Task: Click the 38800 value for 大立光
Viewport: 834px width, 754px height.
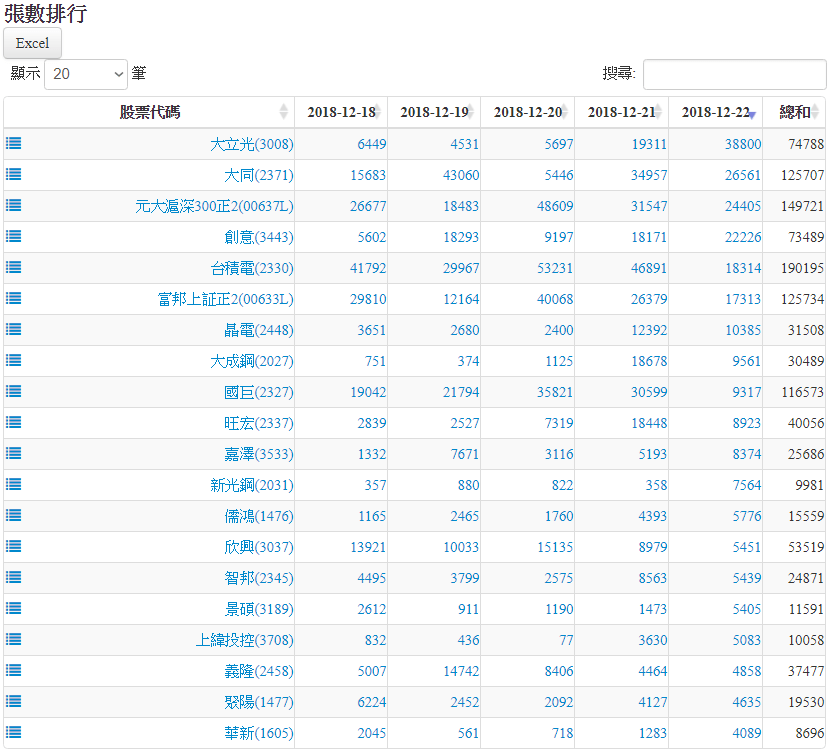Action: (742, 144)
